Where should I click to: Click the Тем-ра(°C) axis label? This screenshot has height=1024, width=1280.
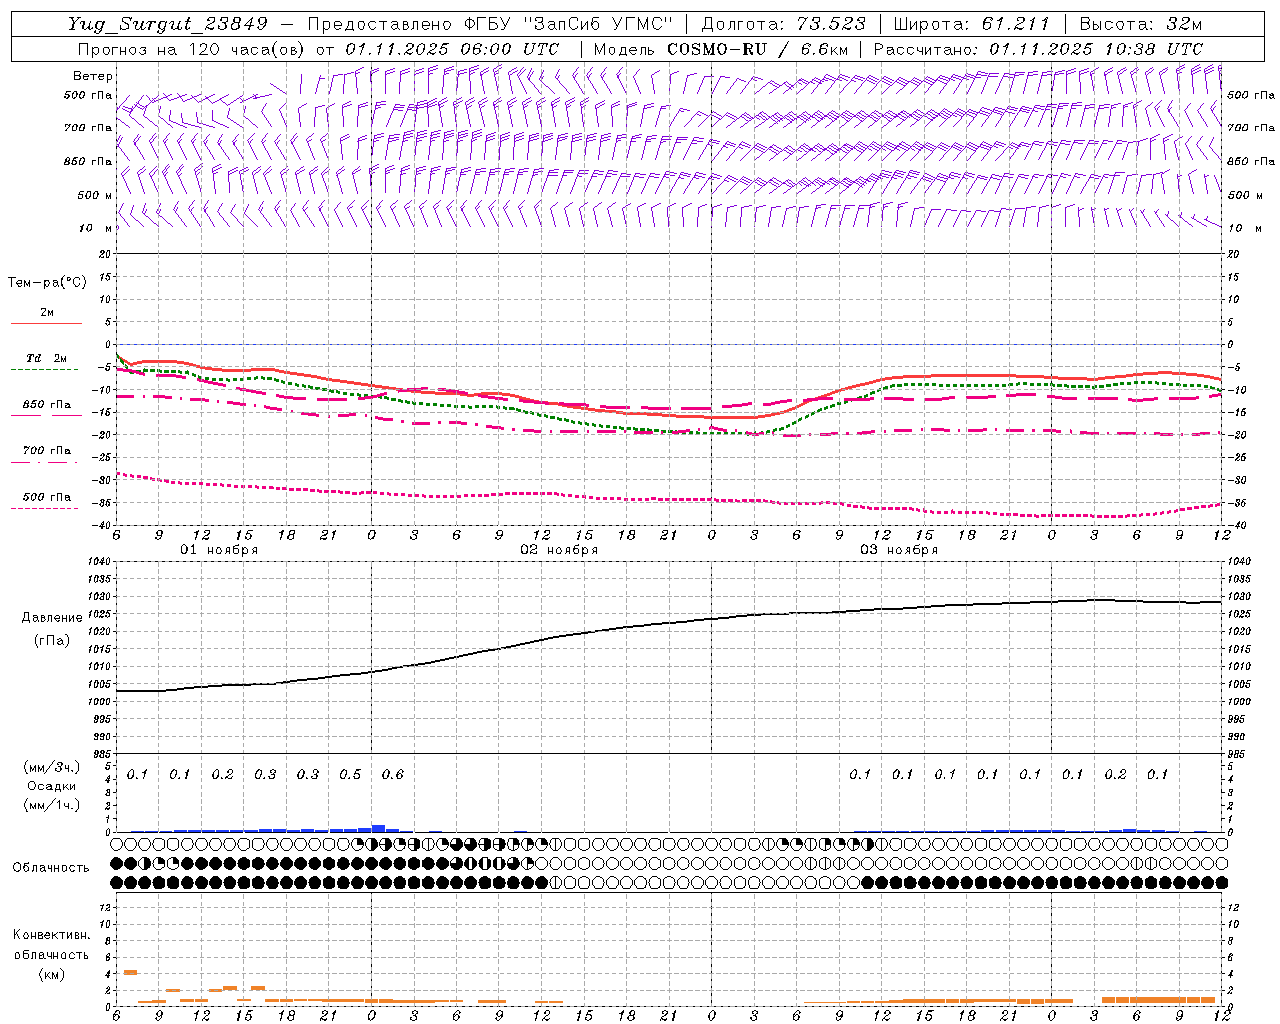tap(47, 283)
